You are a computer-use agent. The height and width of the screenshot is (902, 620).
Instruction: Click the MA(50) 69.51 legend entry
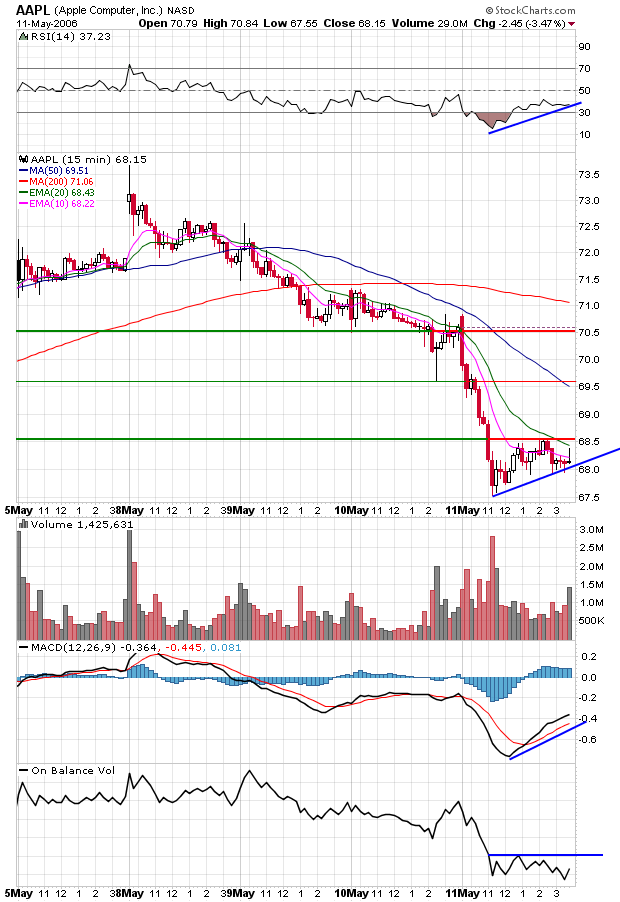click(59, 171)
